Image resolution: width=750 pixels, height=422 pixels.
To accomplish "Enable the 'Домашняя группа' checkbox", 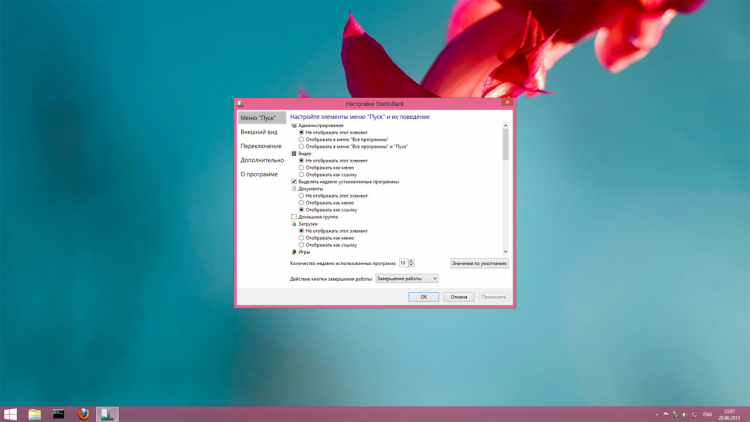I will click(294, 217).
